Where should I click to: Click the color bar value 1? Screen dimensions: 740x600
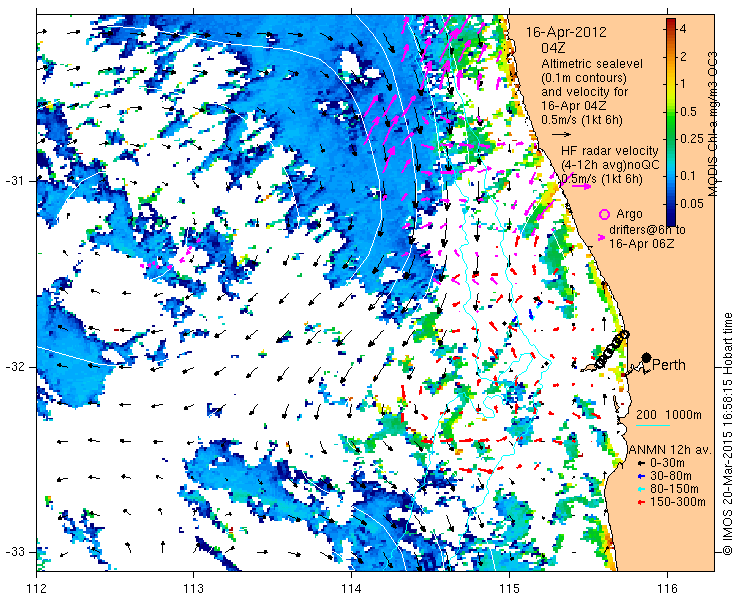pyautogui.click(x=683, y=84)
